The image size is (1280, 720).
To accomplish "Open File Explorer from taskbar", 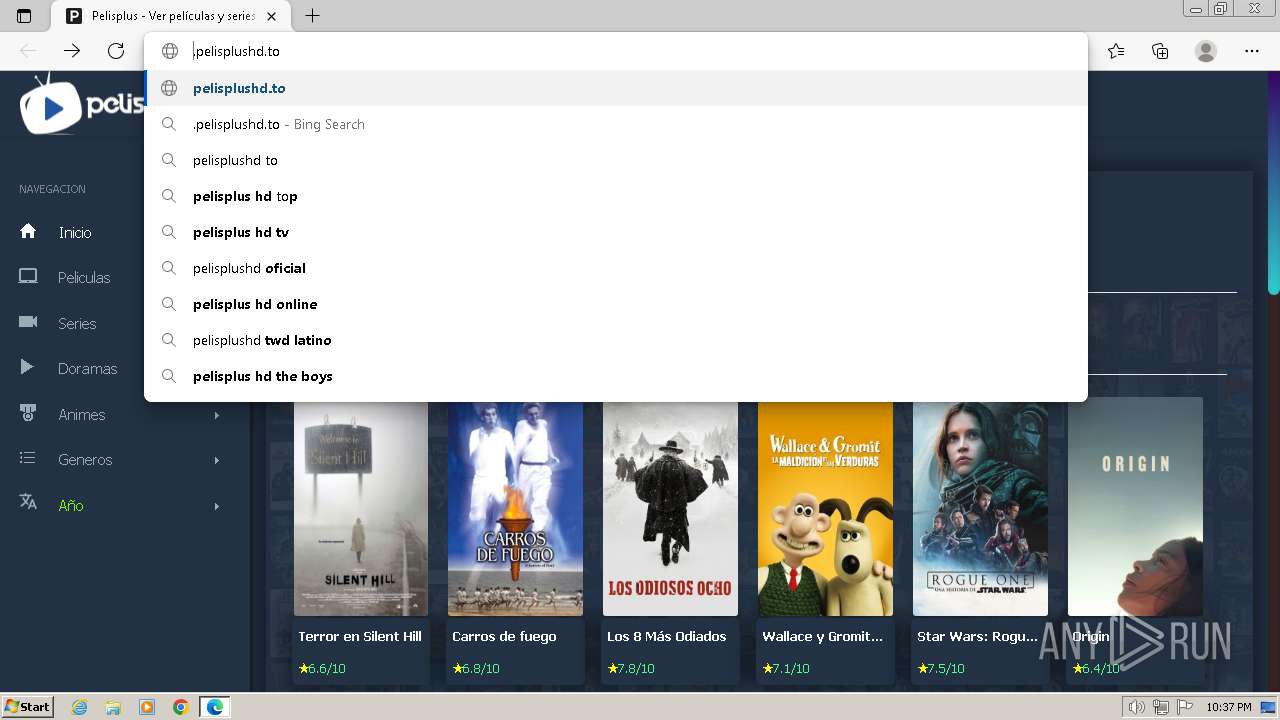I will click(113, 707).
